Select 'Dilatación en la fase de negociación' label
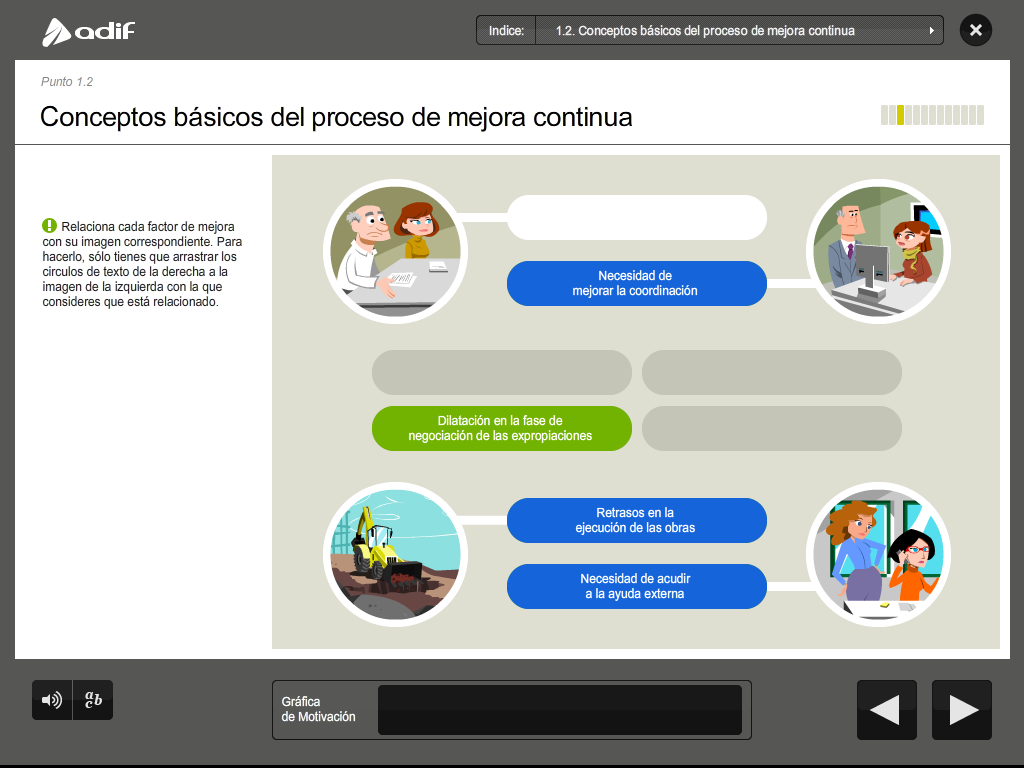Viewport: 1024px width, 768px height. point(501,428)
